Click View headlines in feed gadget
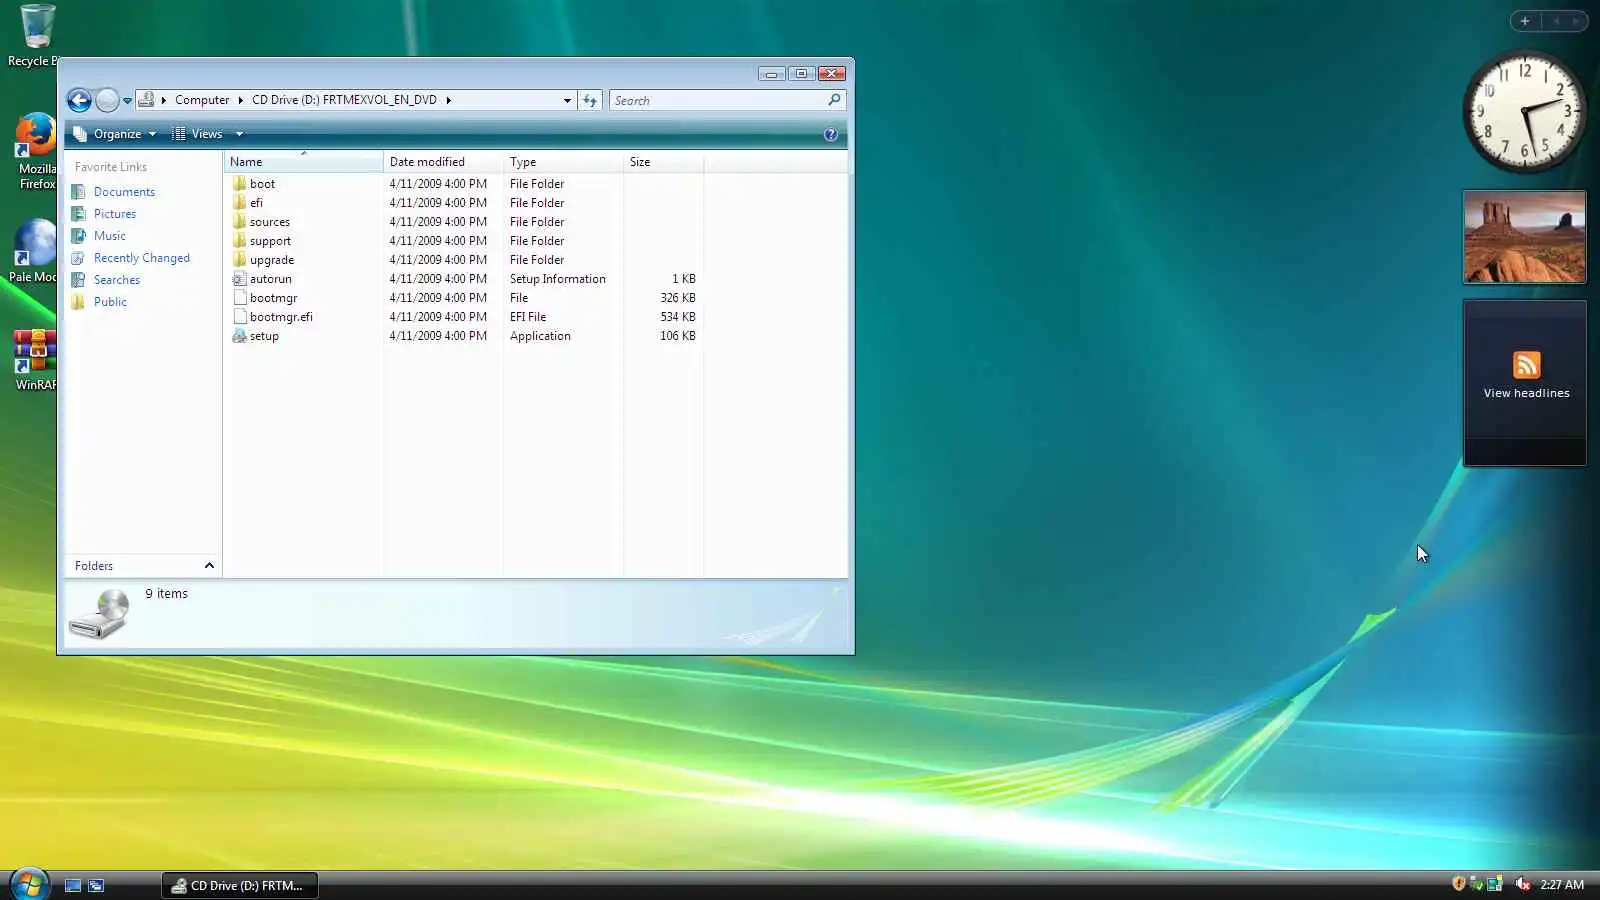 pyautogui.click(x=1526, y=393)
